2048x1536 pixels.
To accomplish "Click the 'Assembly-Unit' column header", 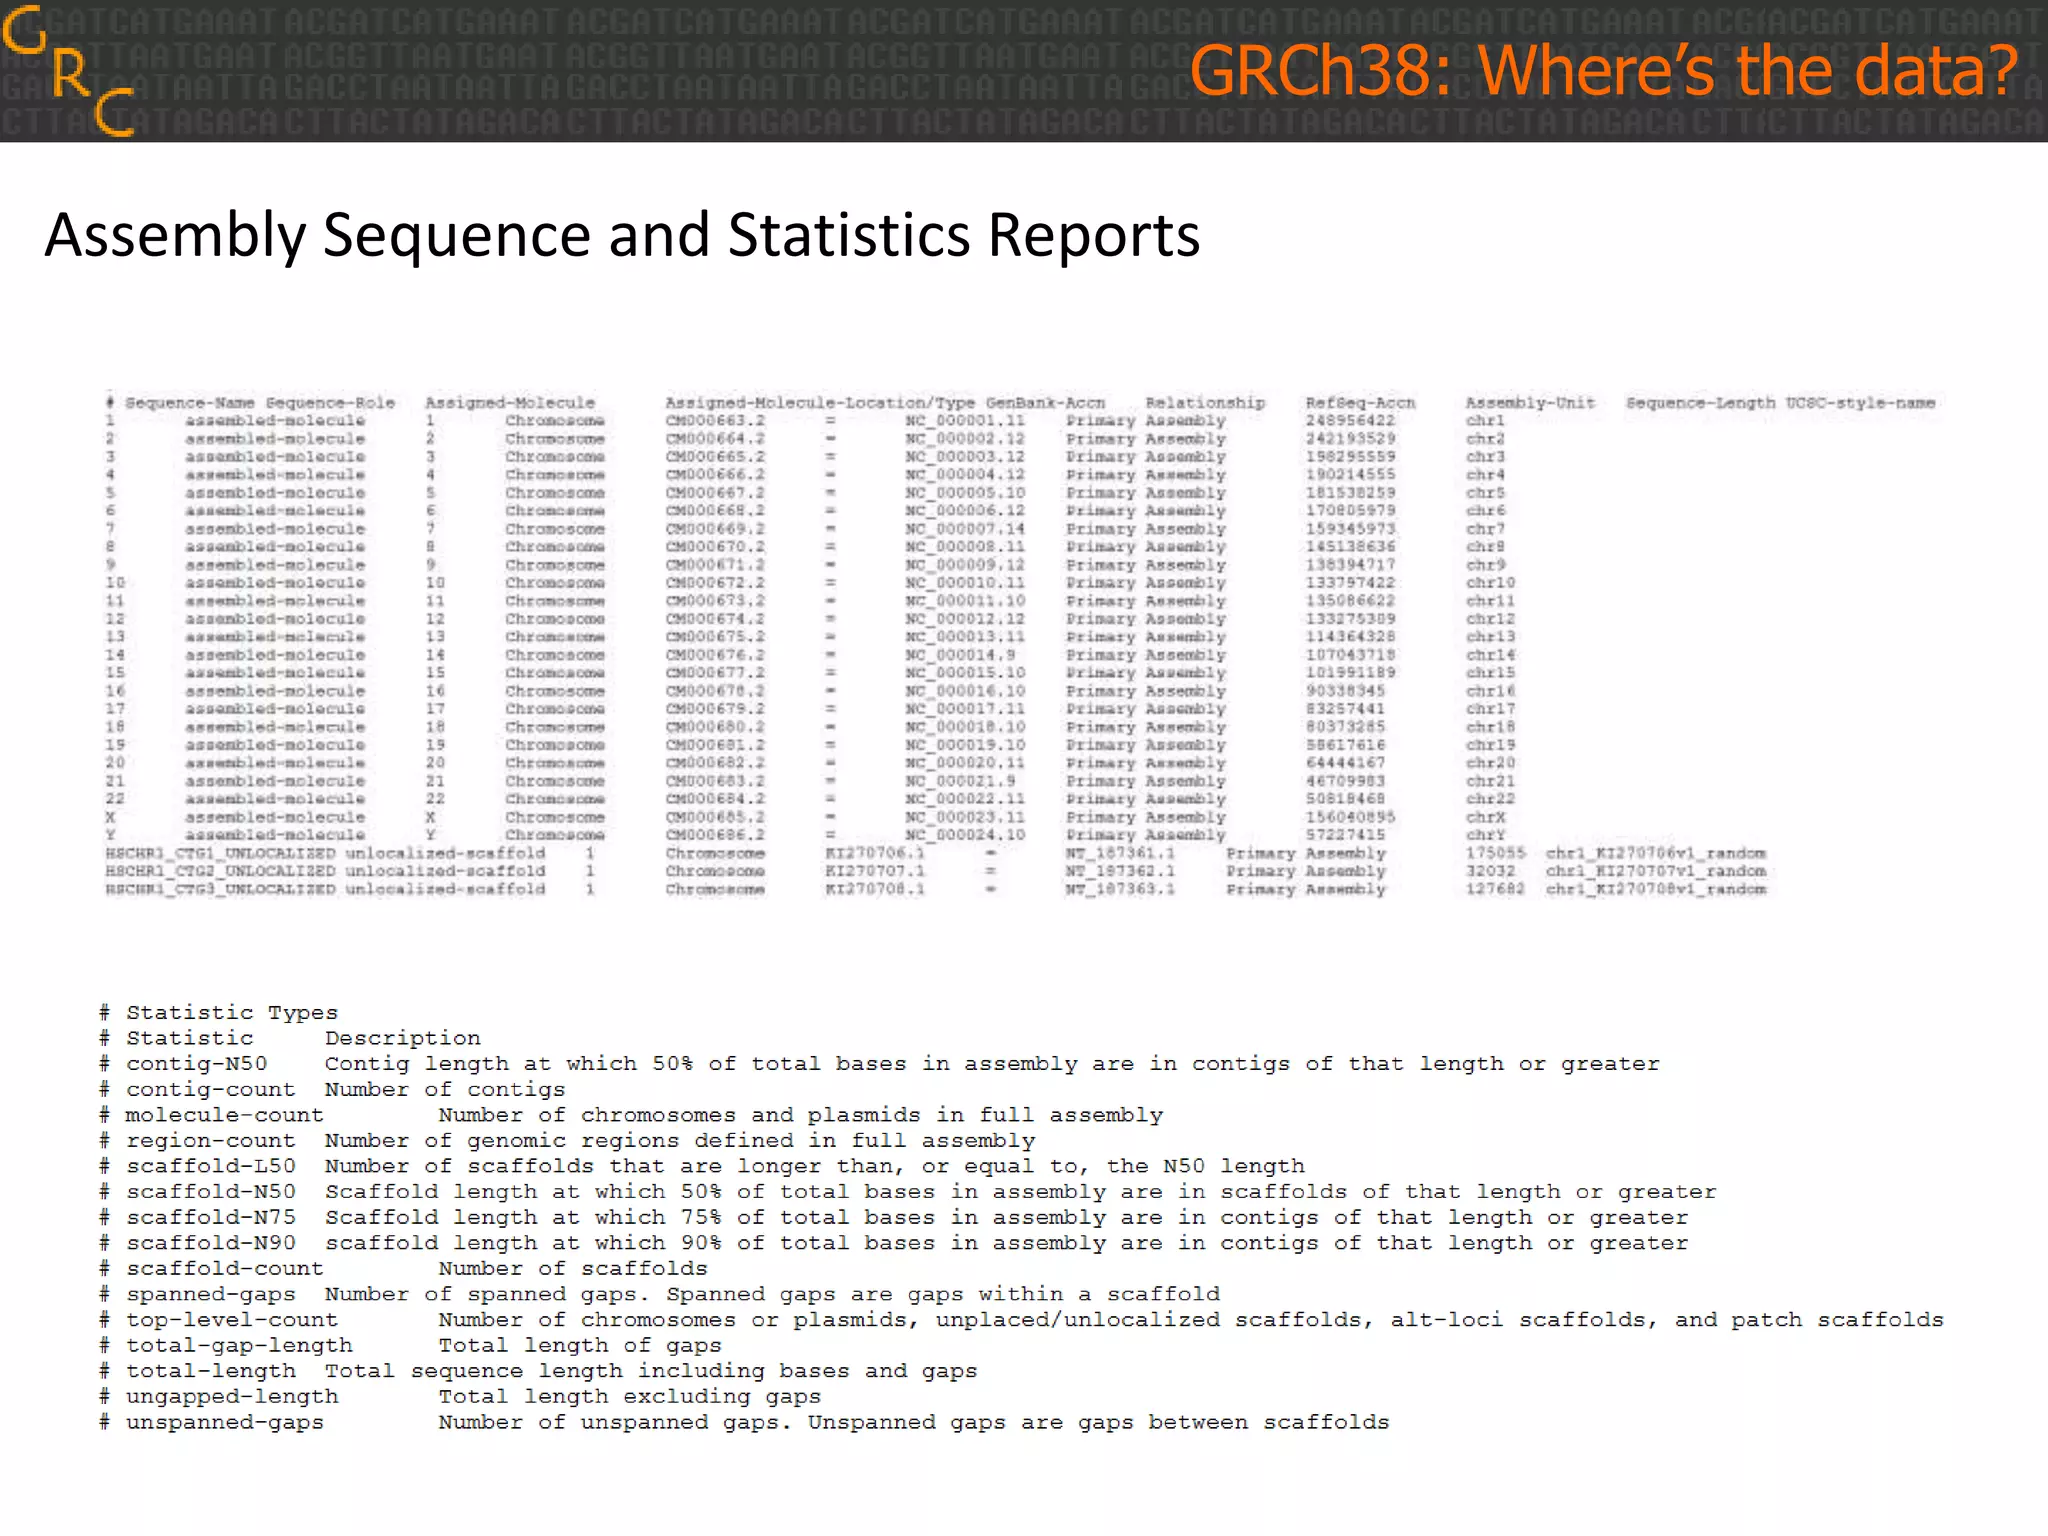I will click(x=1530, y=403).
